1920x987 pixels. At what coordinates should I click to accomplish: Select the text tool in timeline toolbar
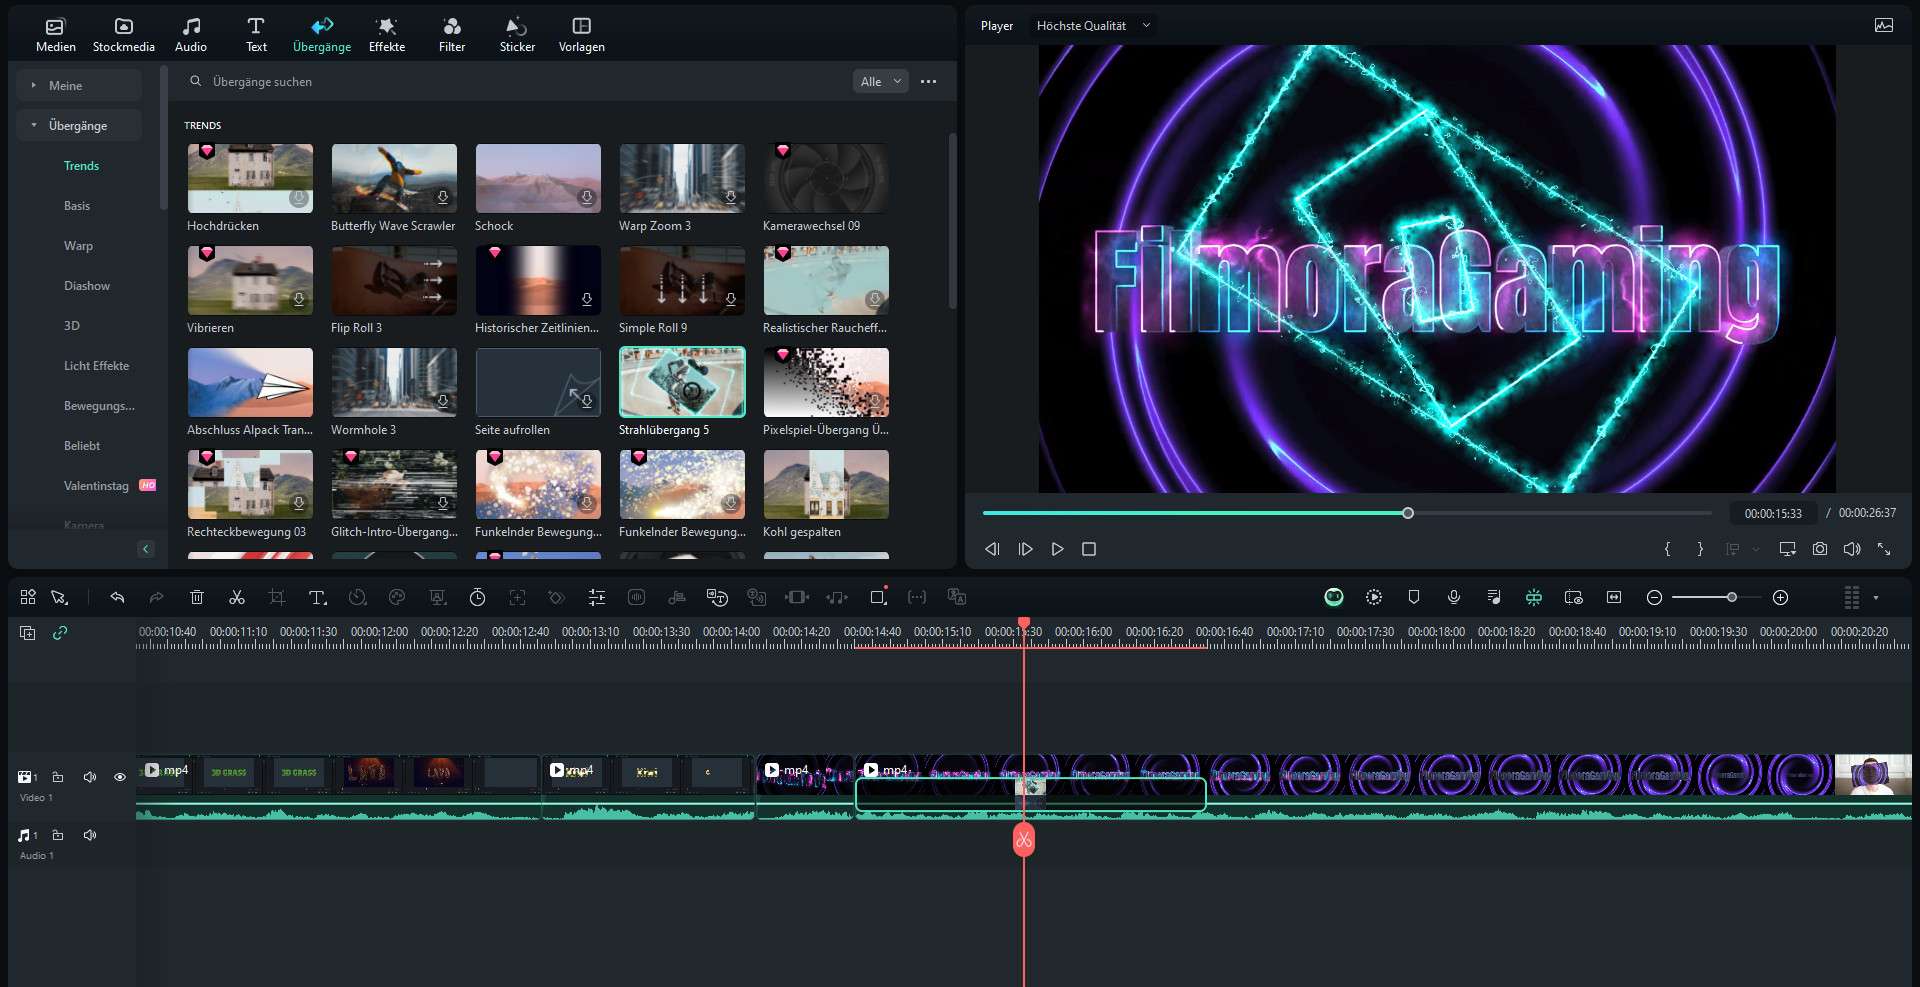pyautogui.click(x=317, y=597)
